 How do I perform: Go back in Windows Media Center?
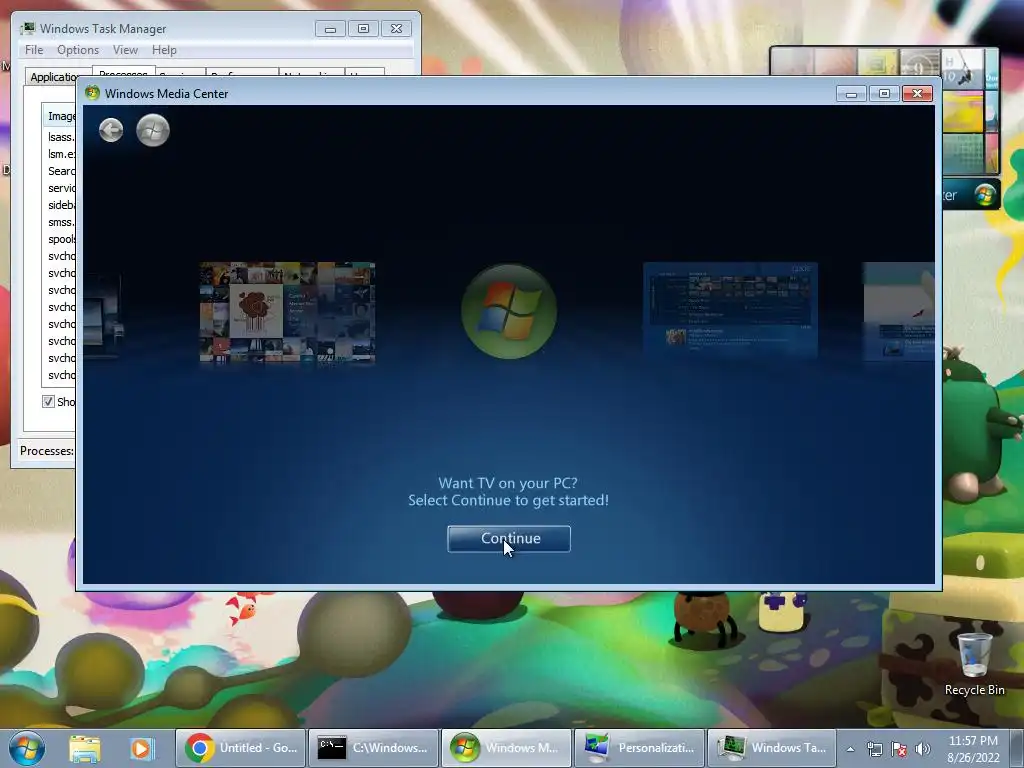point(111,130)
